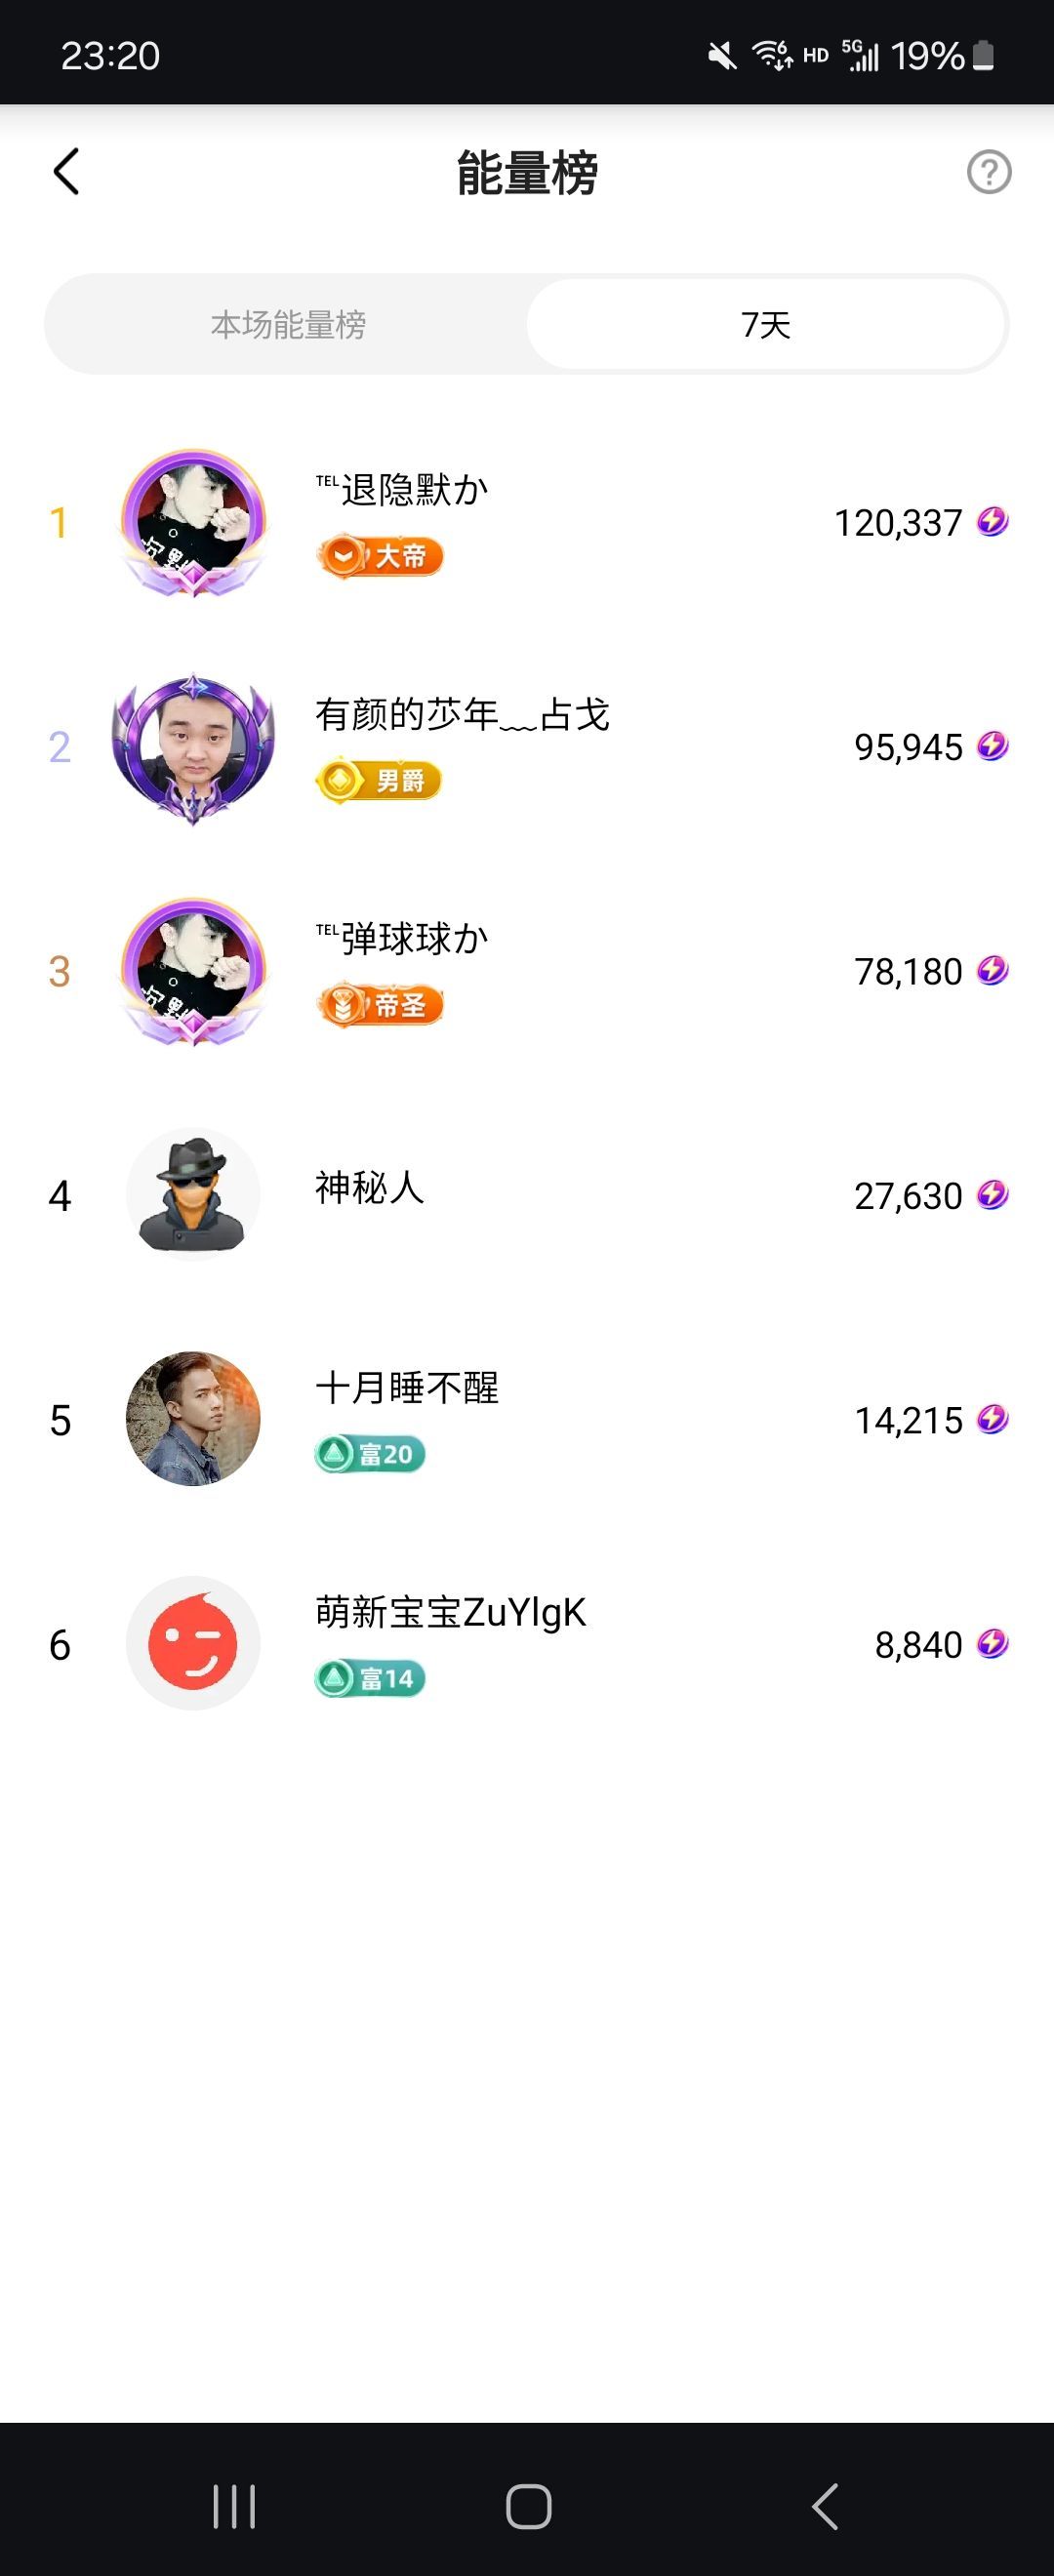Click the 男爵 rank badge

point(379,780)
